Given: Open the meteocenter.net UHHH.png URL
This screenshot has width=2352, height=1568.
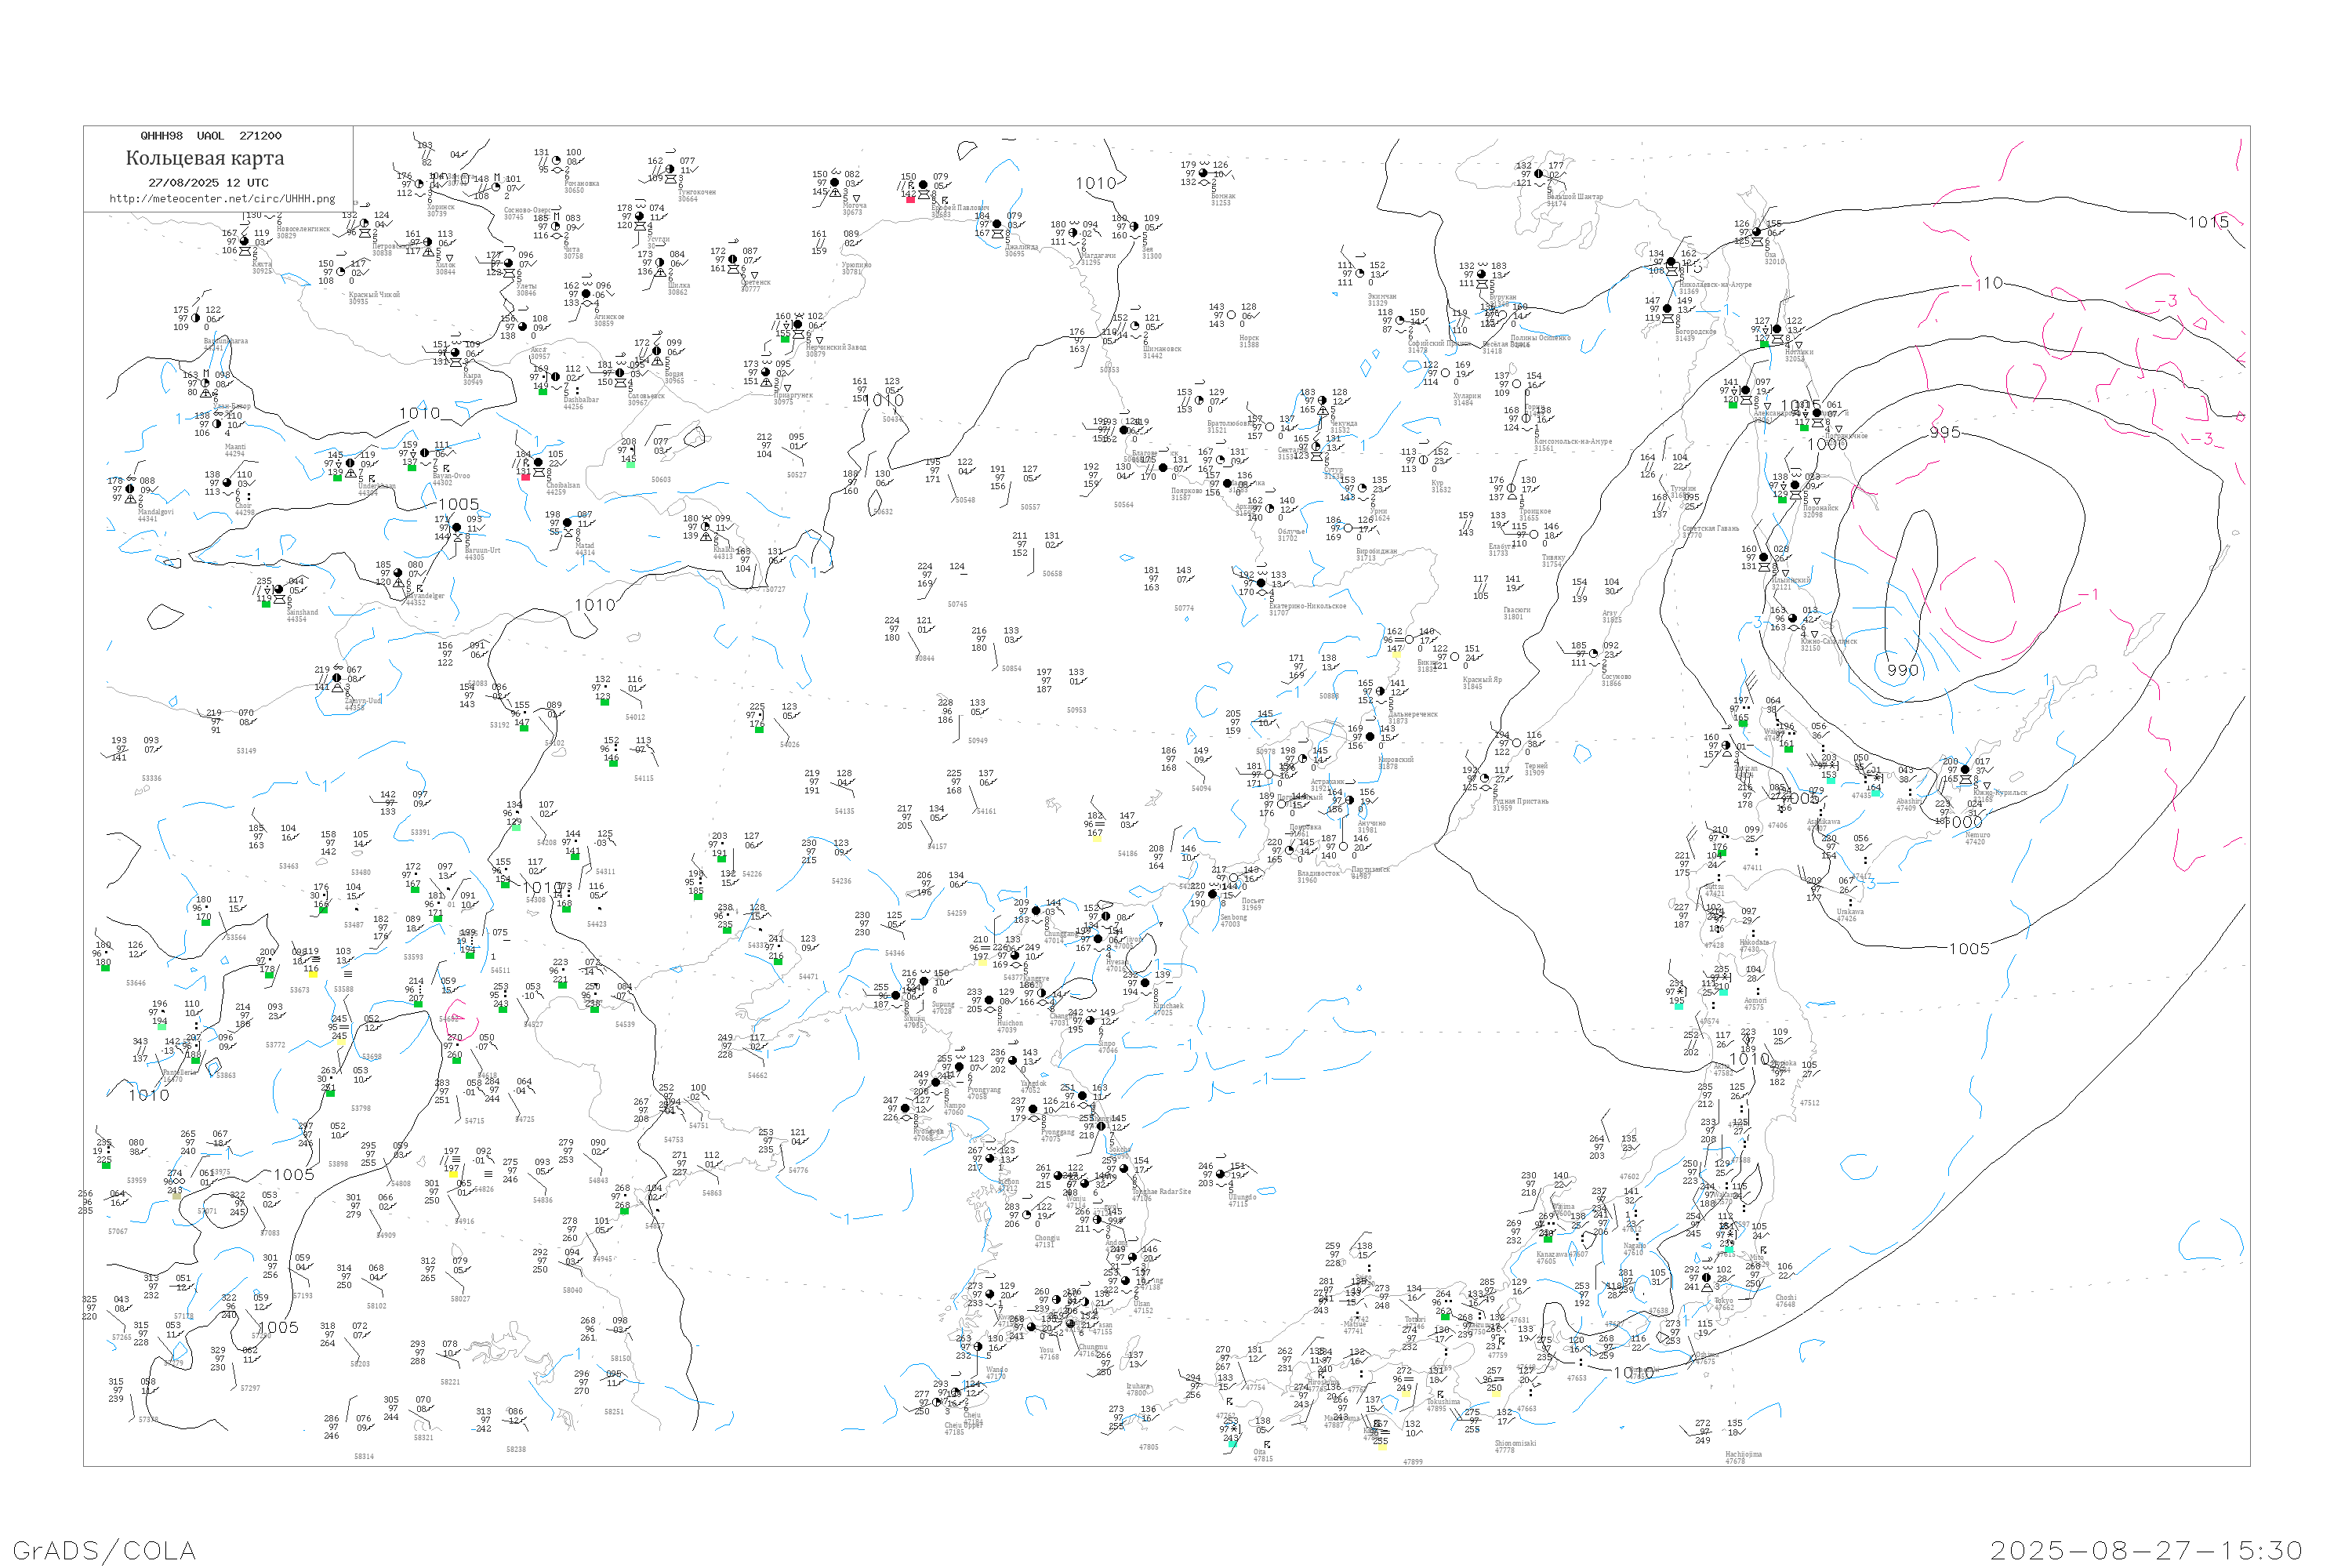Looking at the screenshot, I should 222,198.
